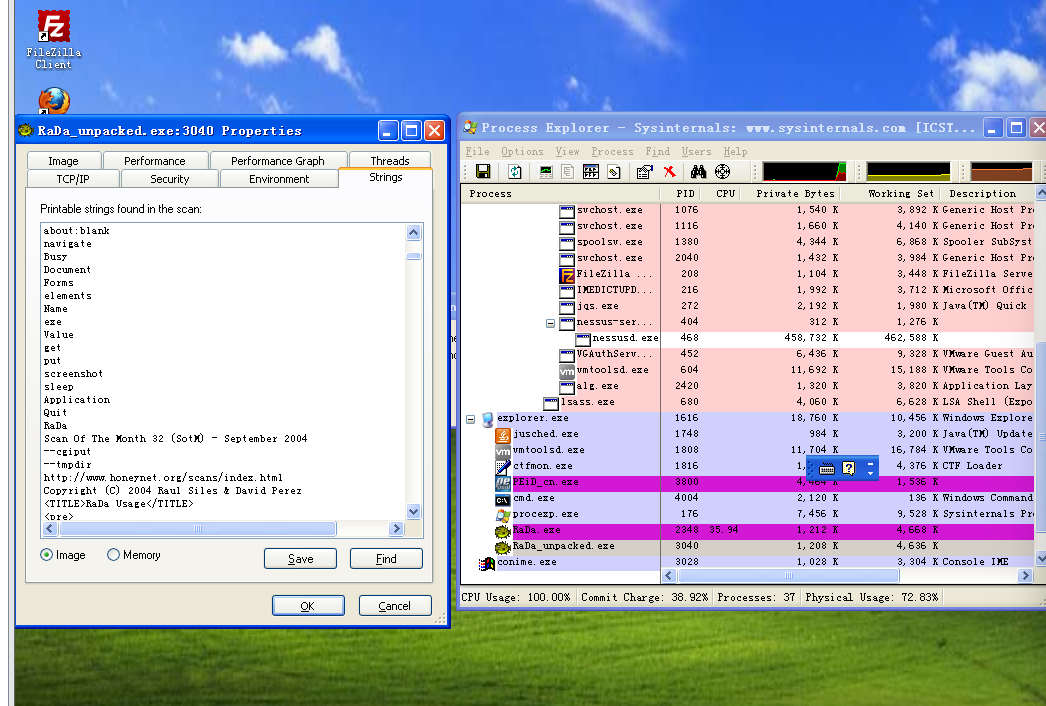This screenshot has width=1046, height=706.
Task: Switch to the Image tab
Action: [x=63, y=161]
